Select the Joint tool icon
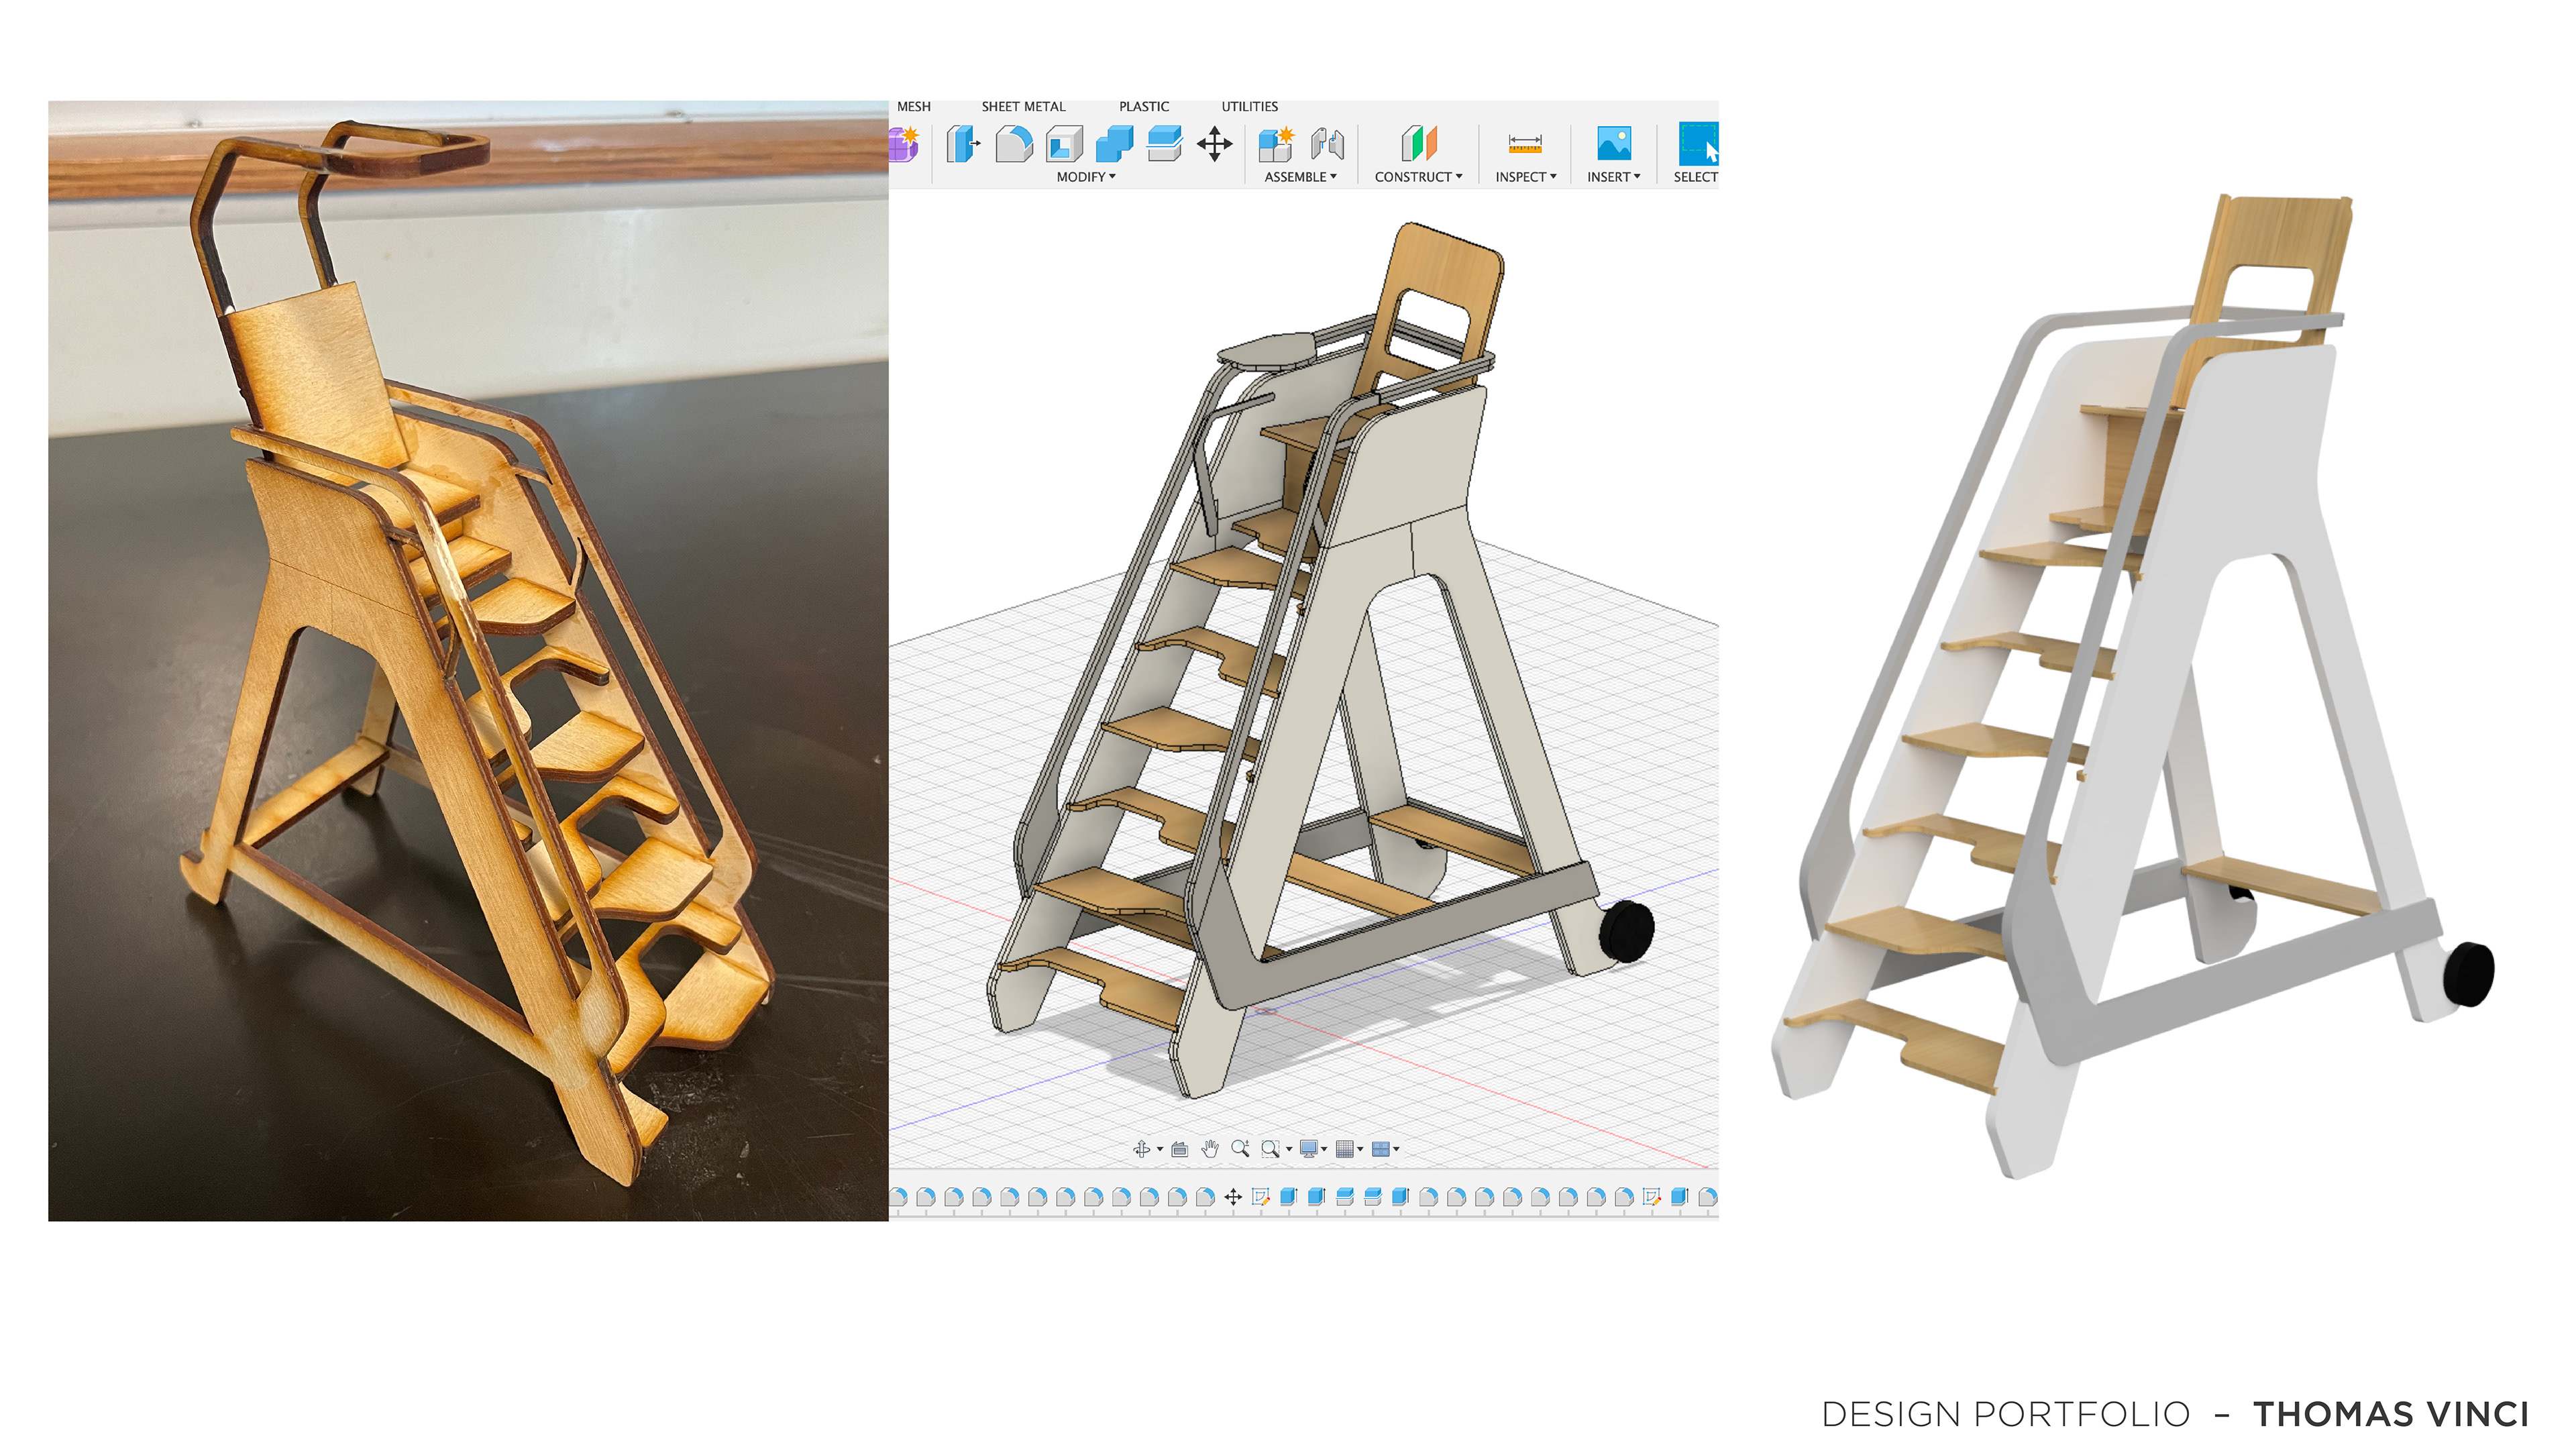 click(x=1327, y=144)
